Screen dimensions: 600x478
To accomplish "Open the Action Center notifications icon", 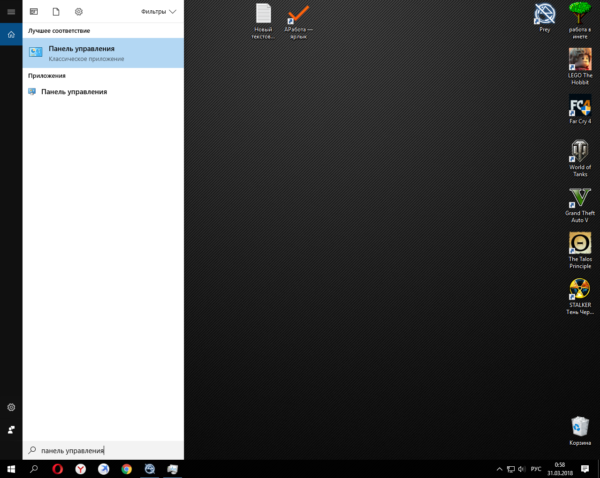I will coord(585,469).
